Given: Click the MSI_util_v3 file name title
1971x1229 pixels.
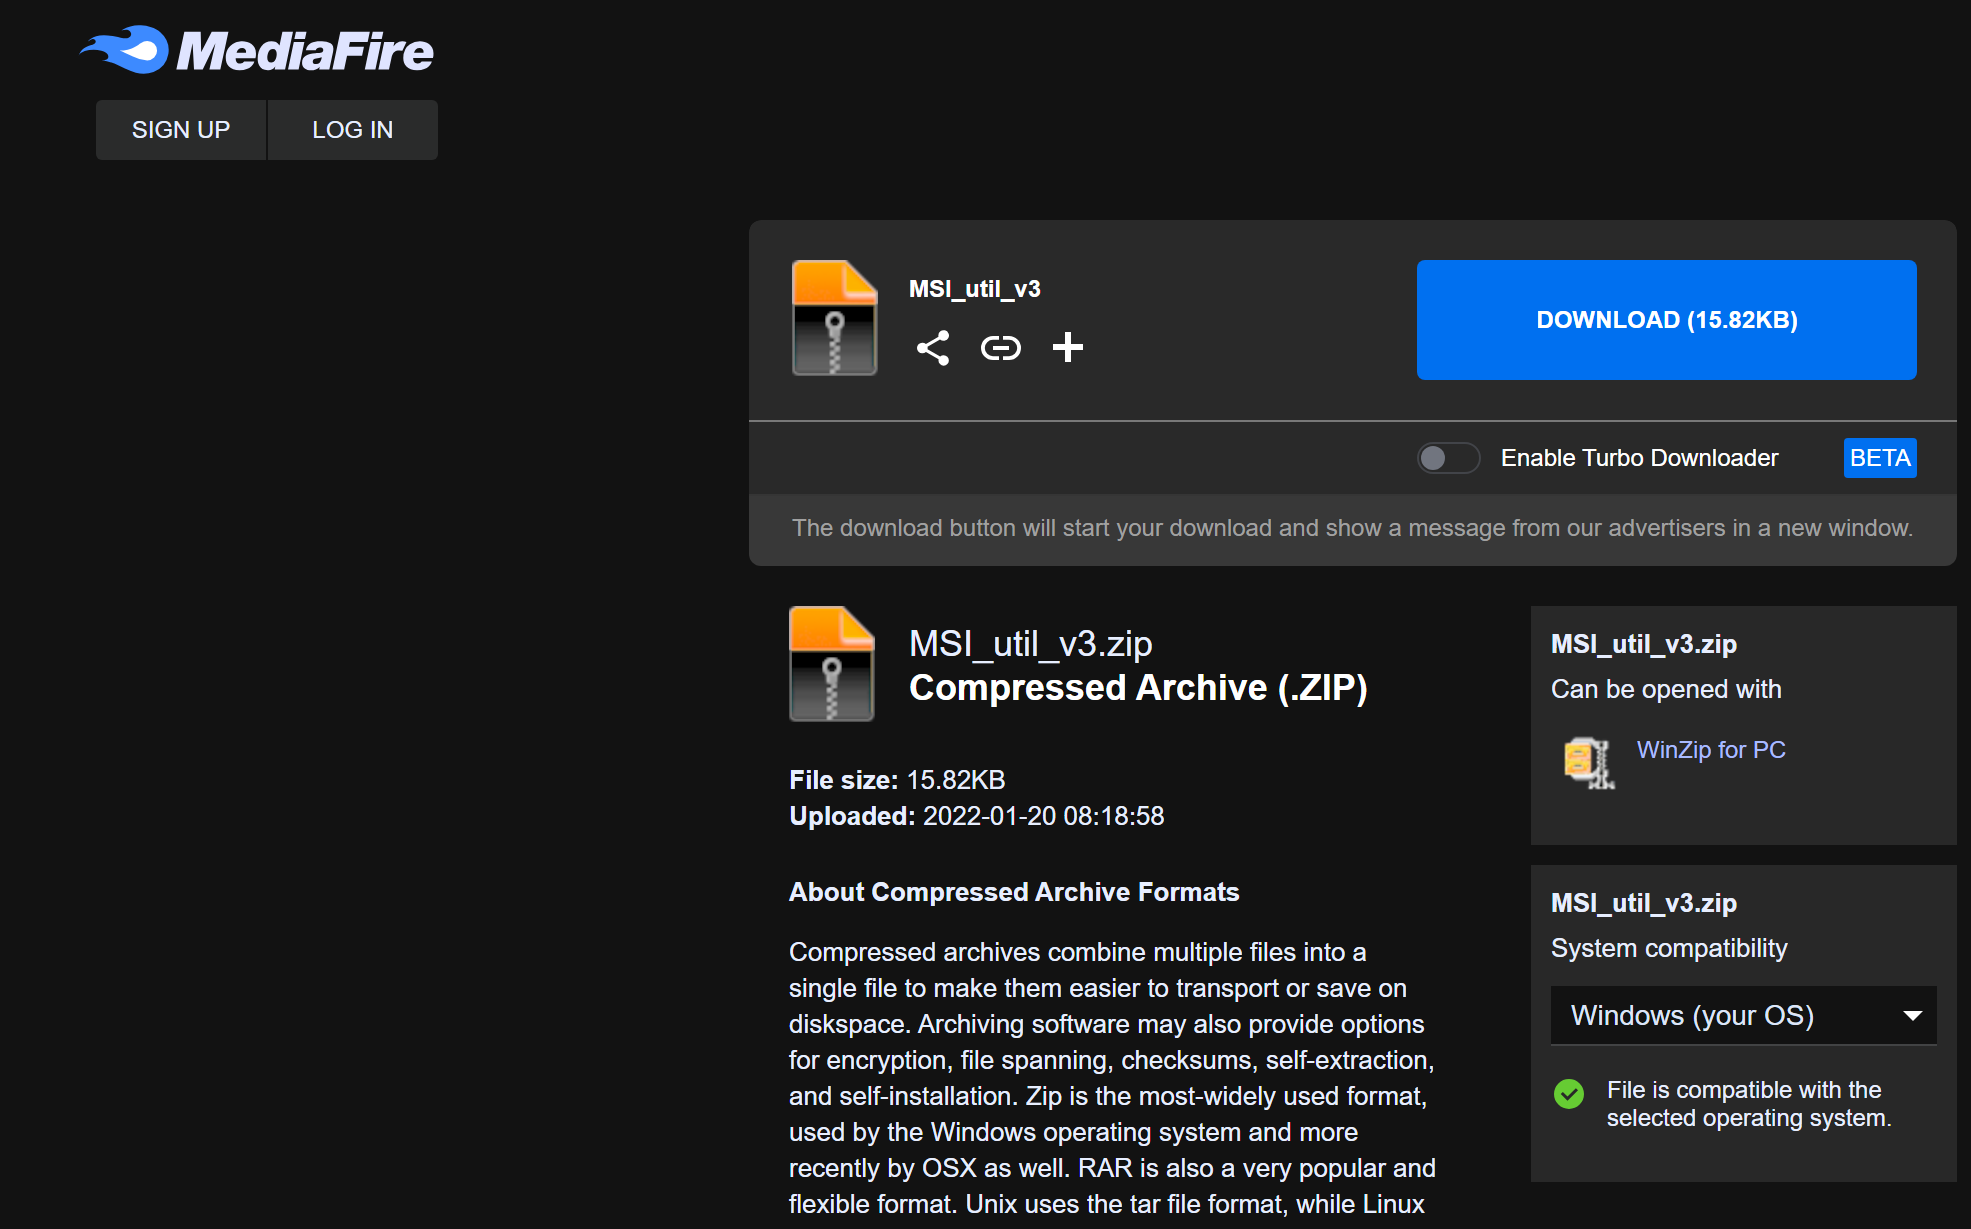Looking at the screenshot, I should click(x=974, y=289).
